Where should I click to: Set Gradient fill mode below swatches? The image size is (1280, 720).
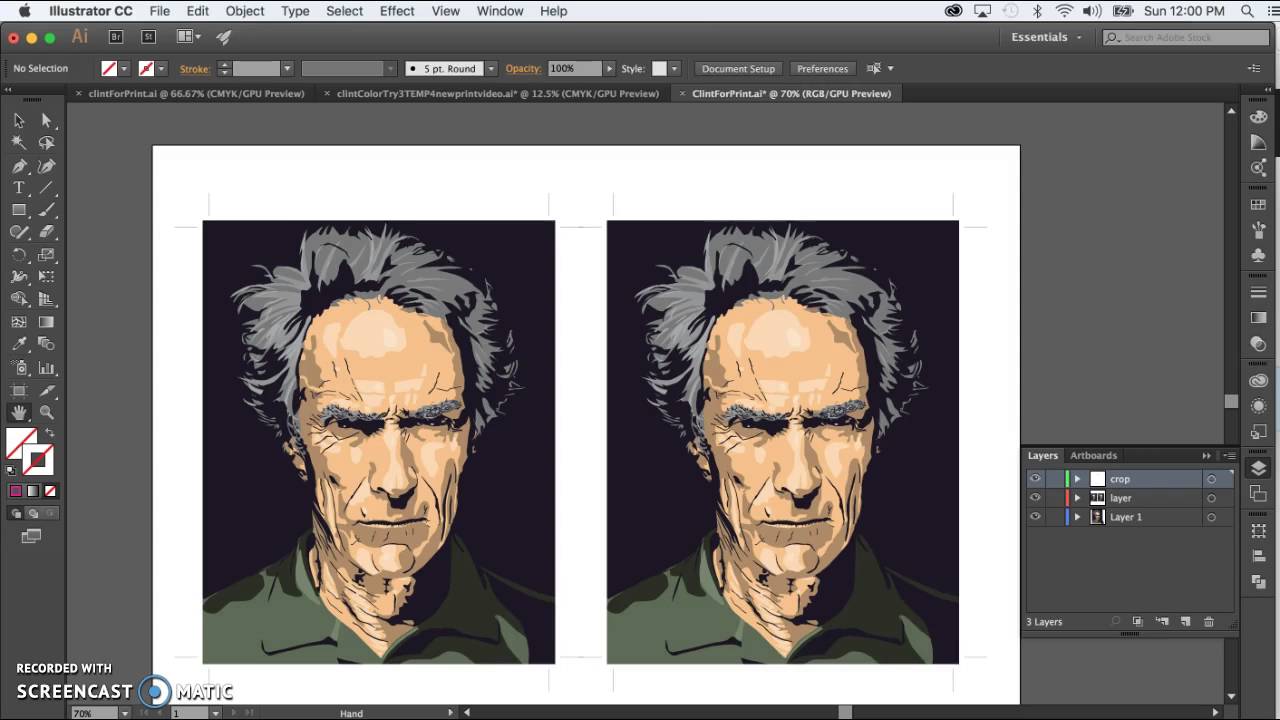coord(33,491)
